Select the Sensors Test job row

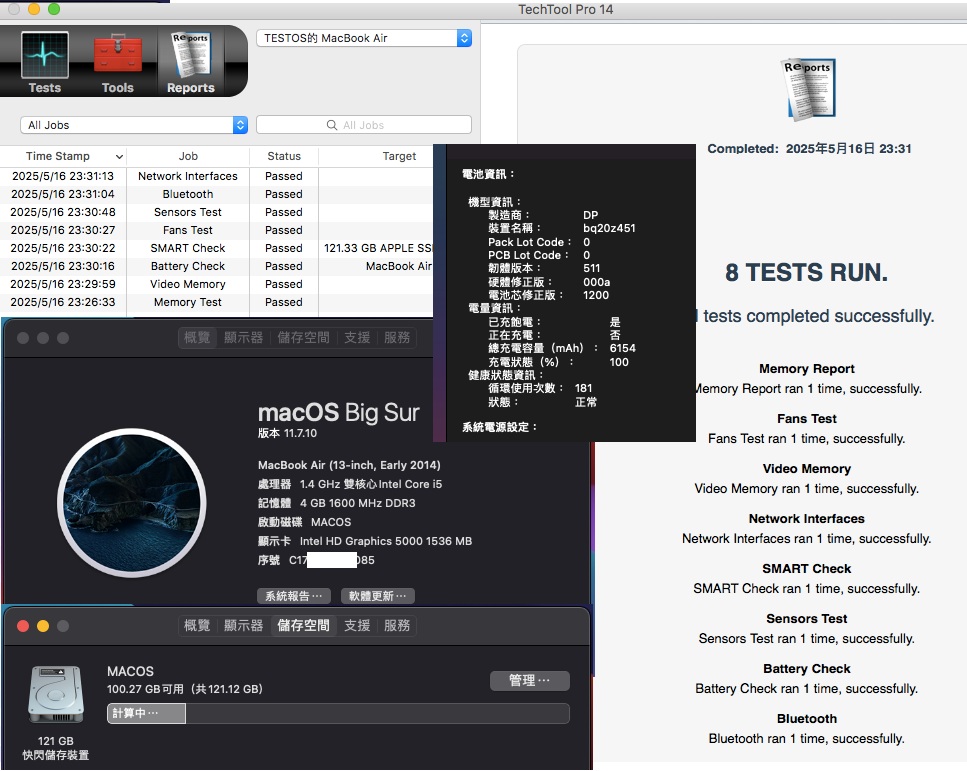216,212
